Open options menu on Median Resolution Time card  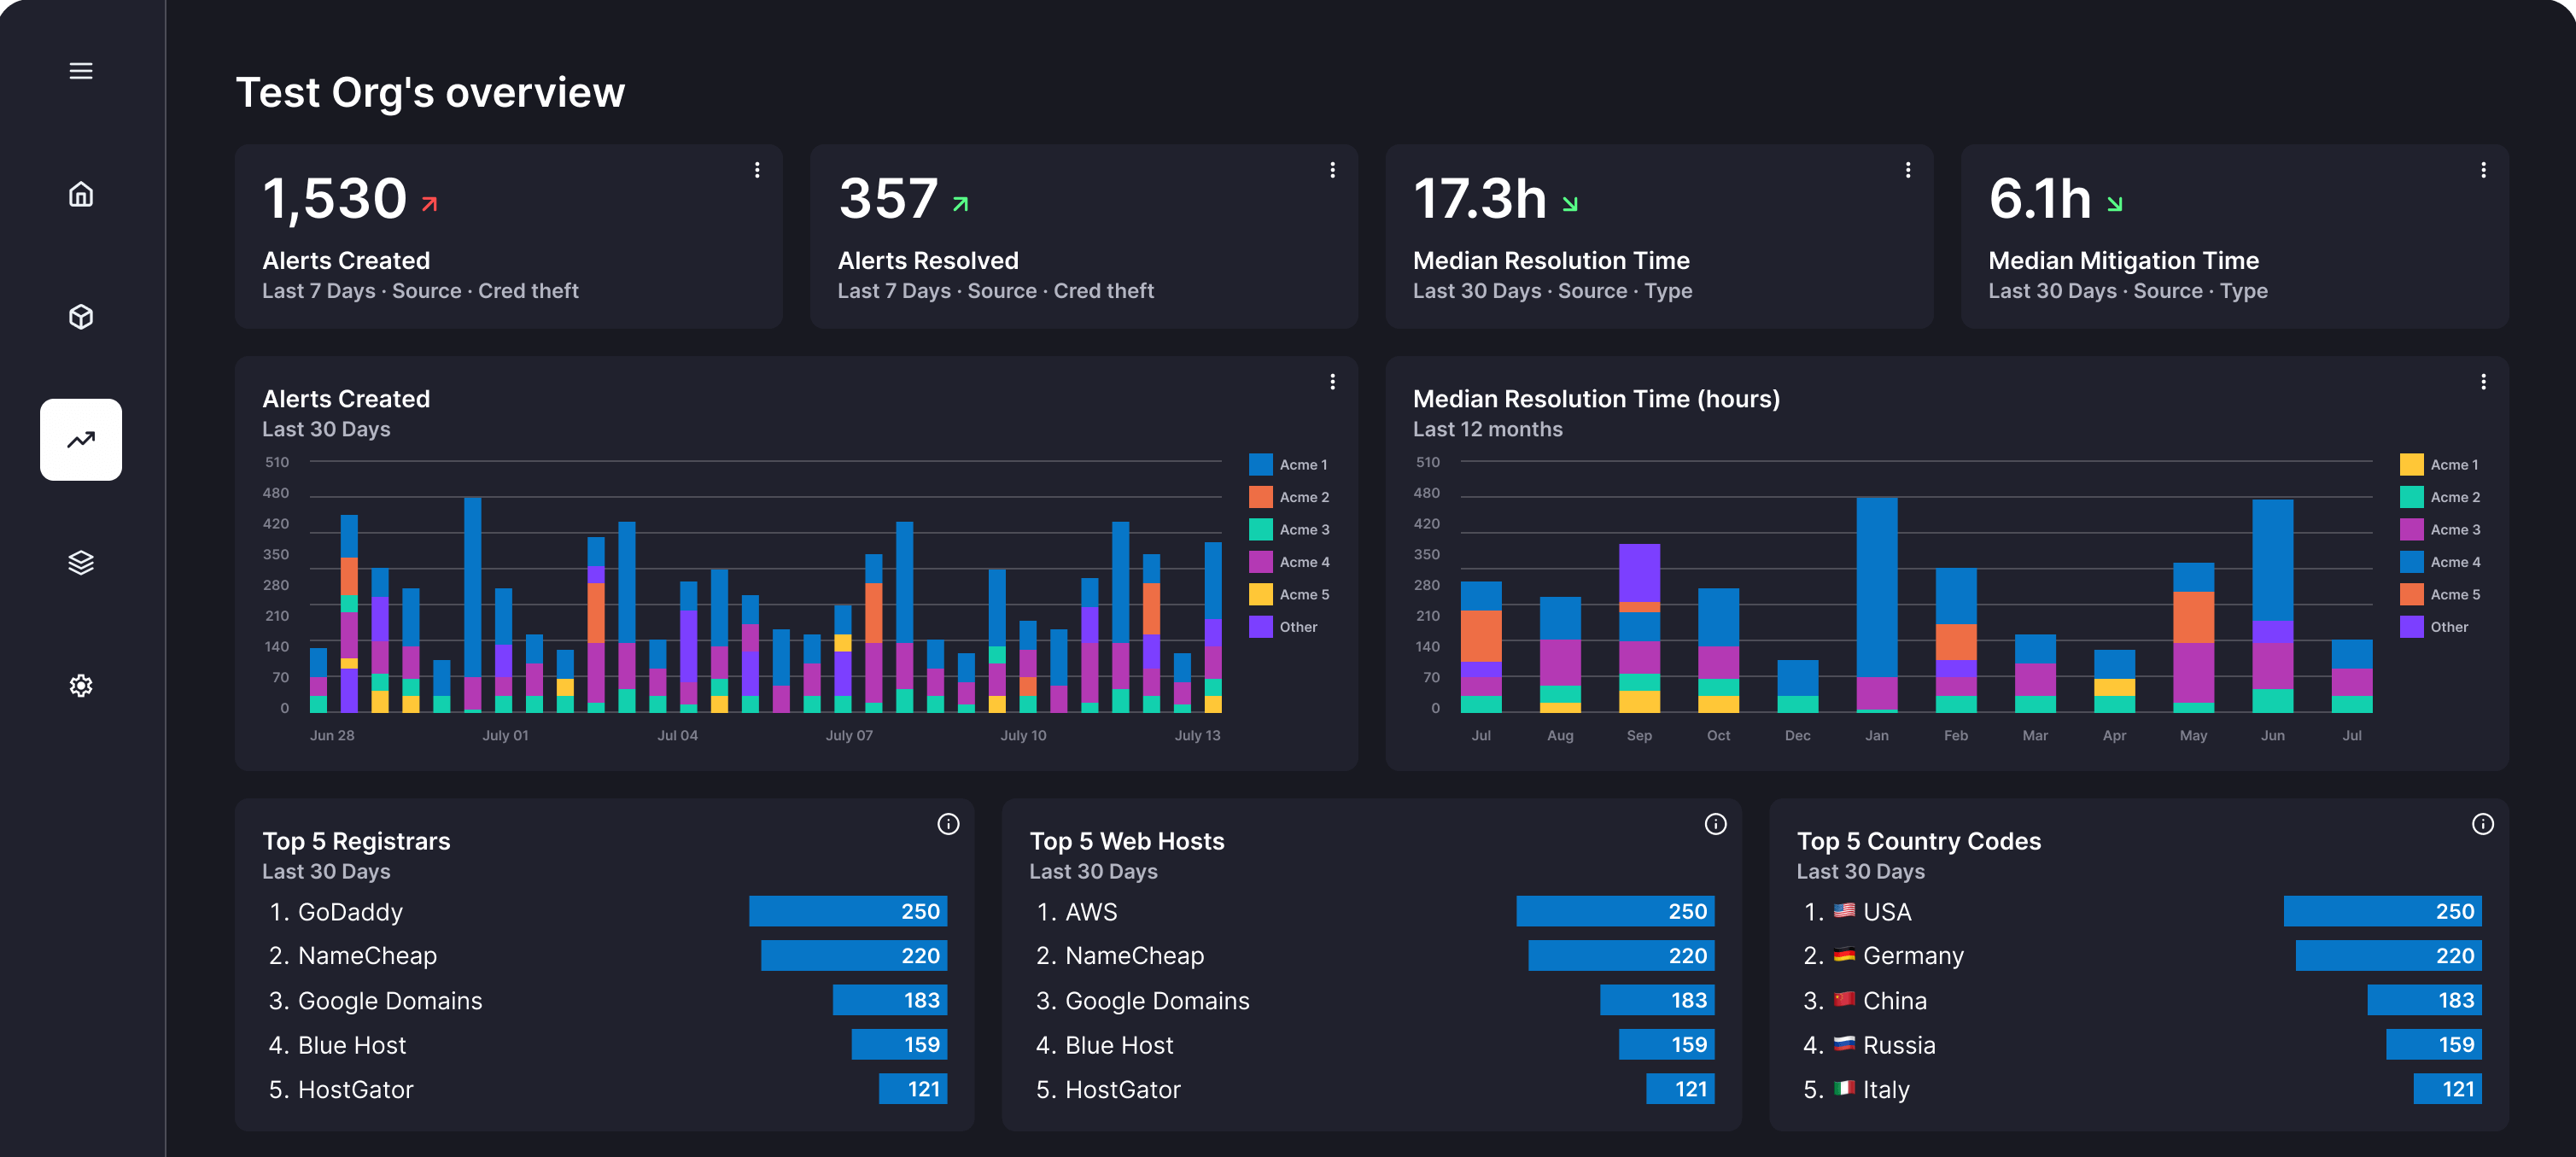1907,170
